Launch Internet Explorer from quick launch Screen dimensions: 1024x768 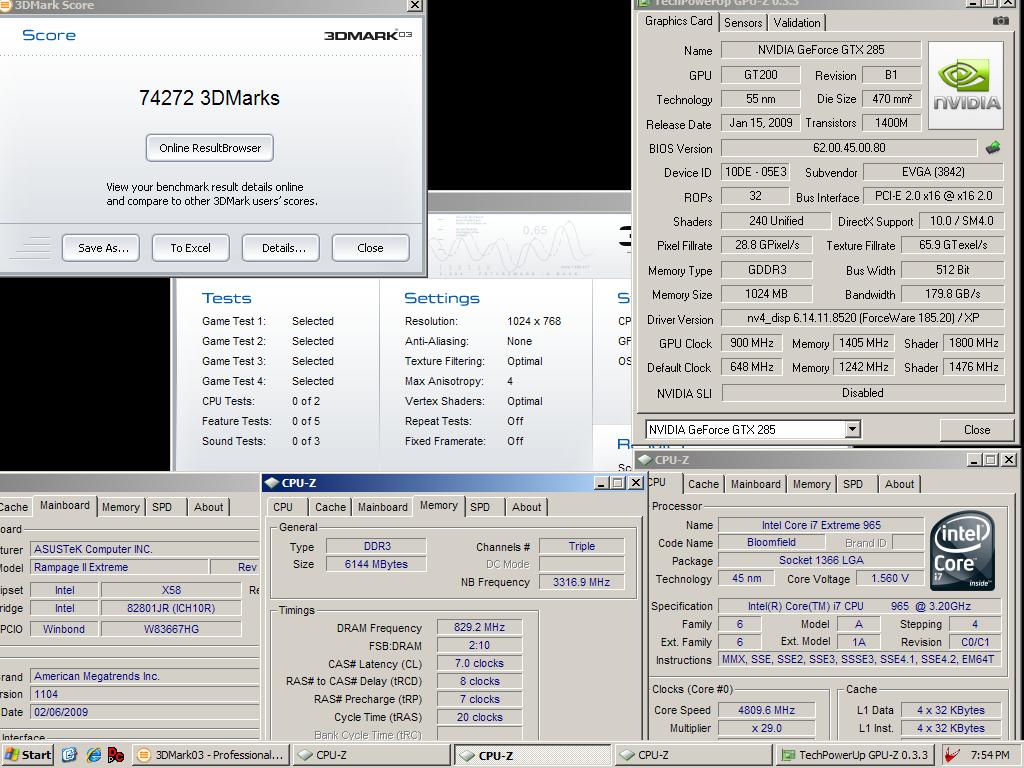[93, 755]
